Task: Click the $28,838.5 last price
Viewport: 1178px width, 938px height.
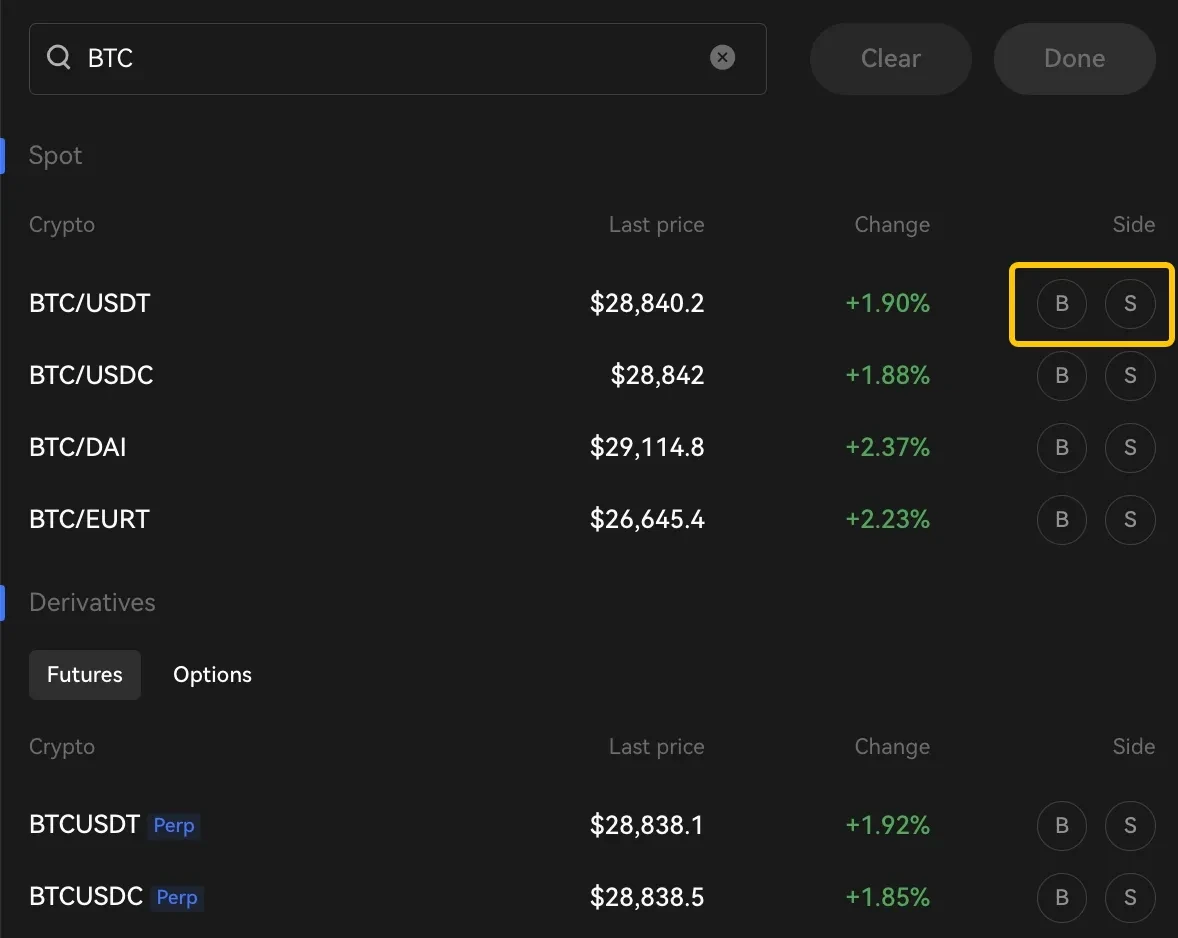Action: pyautogui.click(x=647, y=897)
